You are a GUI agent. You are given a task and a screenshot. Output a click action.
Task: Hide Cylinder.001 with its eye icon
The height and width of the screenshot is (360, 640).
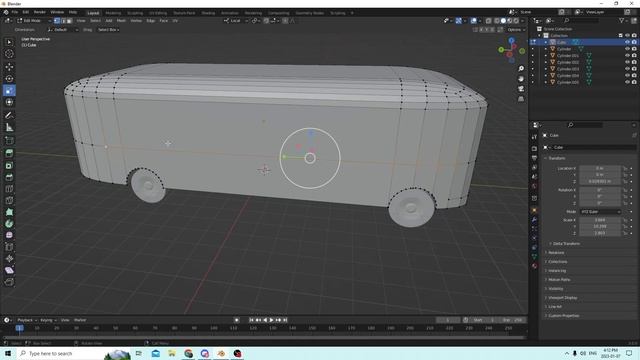coord(627,56)
